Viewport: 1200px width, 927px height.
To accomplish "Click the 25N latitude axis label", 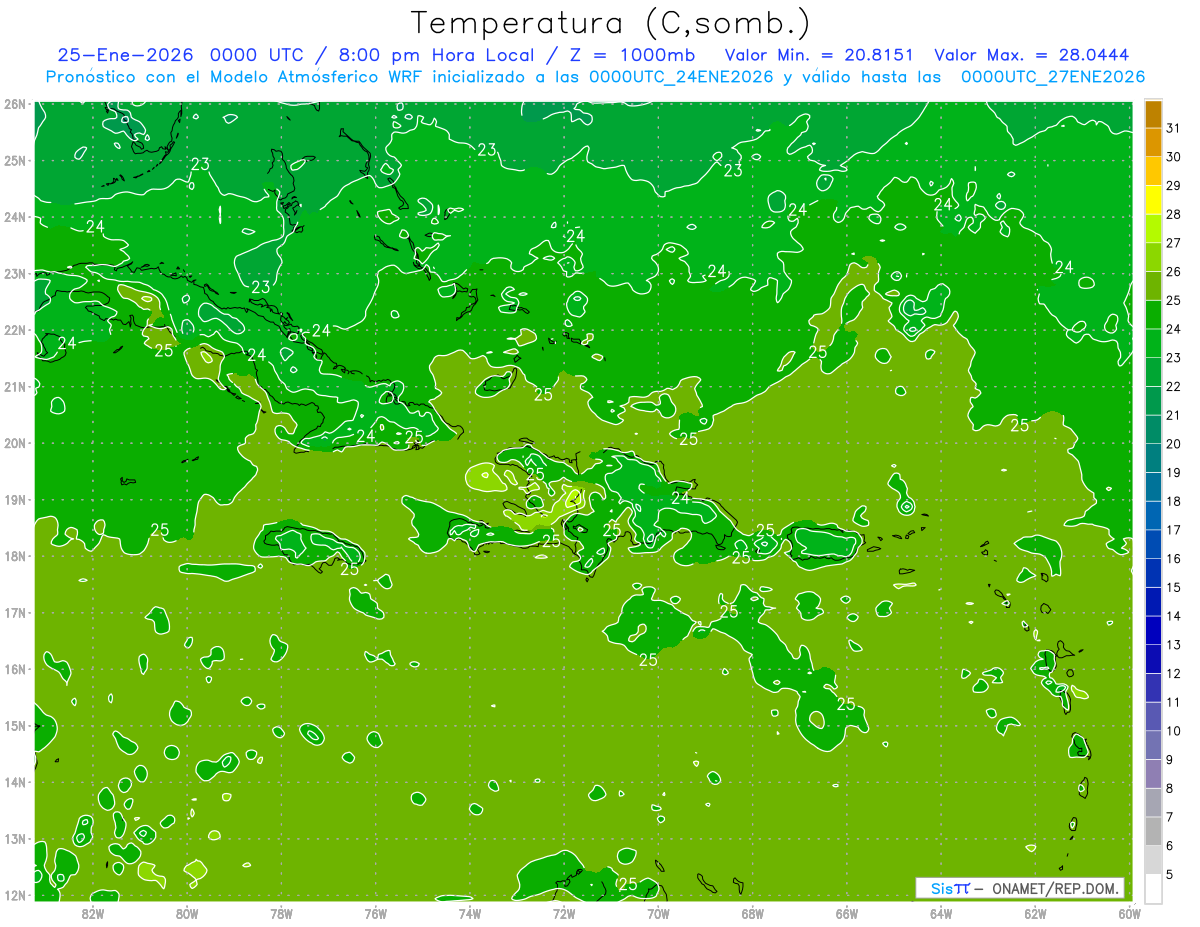I will click(15, 160).
